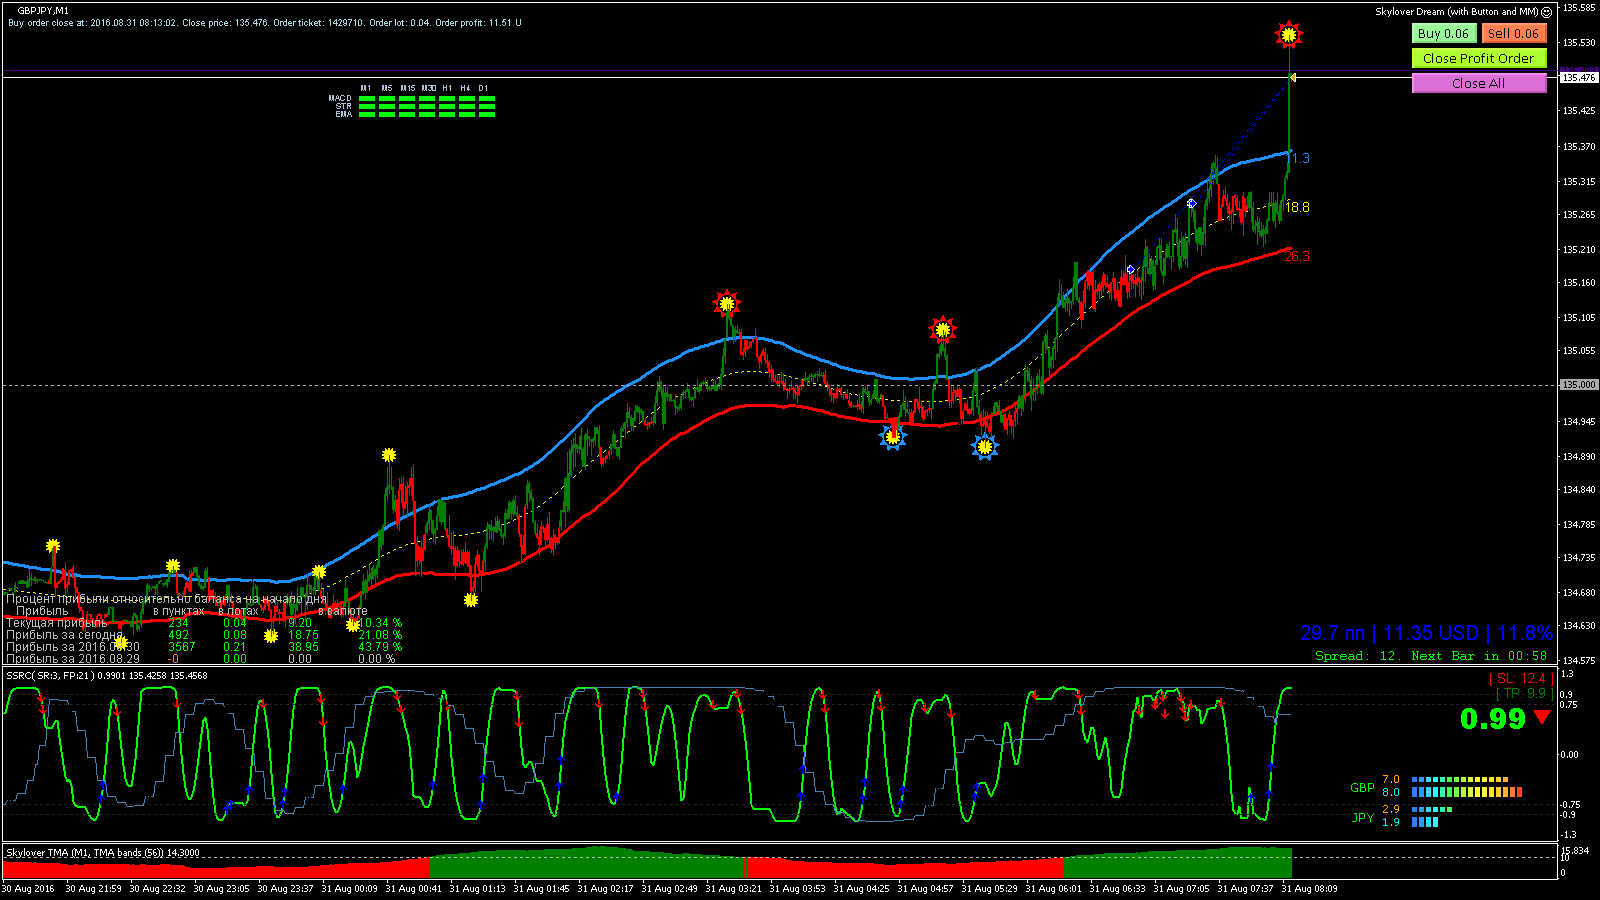The image size is (1600, 900).
Task: Click the orange order close arrow at 135.476
Action: (1292, 77)
